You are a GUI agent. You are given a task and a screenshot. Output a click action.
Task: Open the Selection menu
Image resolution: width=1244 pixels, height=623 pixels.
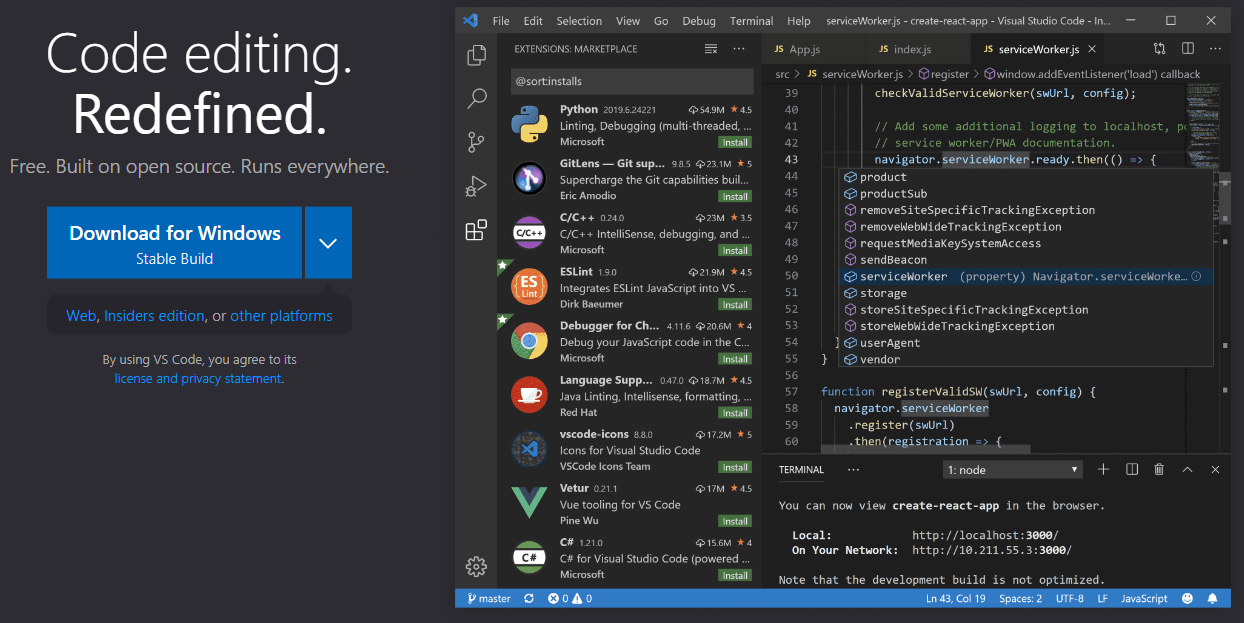(x=579, y=21)
